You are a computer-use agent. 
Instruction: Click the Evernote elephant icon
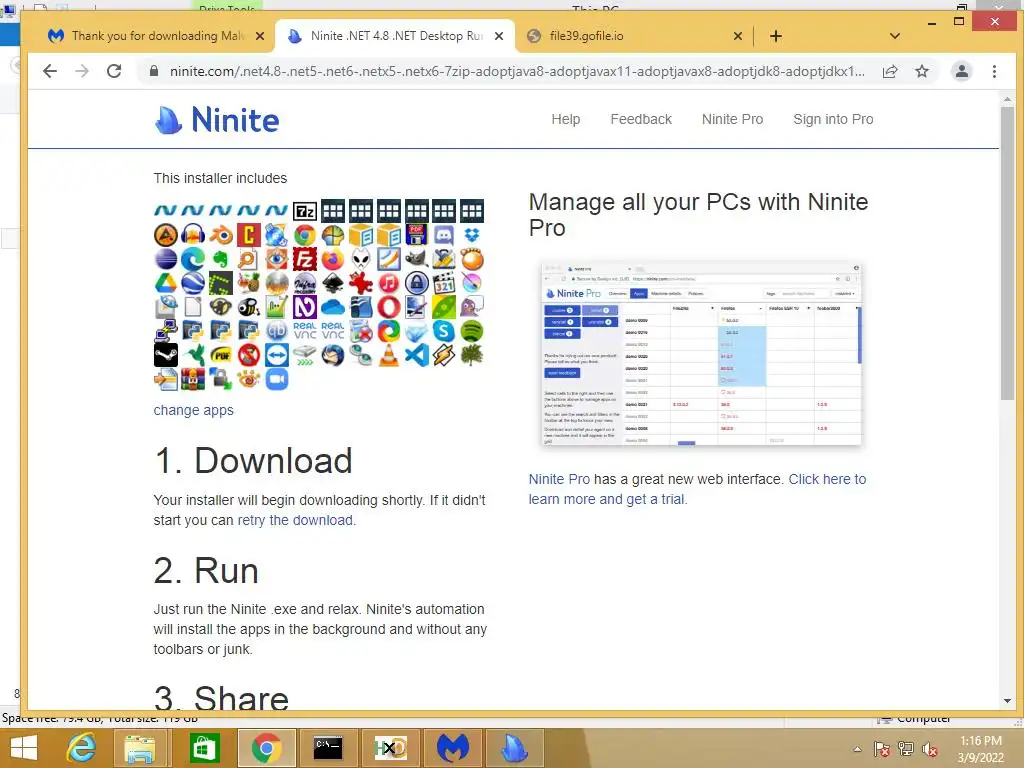point(221,259)
